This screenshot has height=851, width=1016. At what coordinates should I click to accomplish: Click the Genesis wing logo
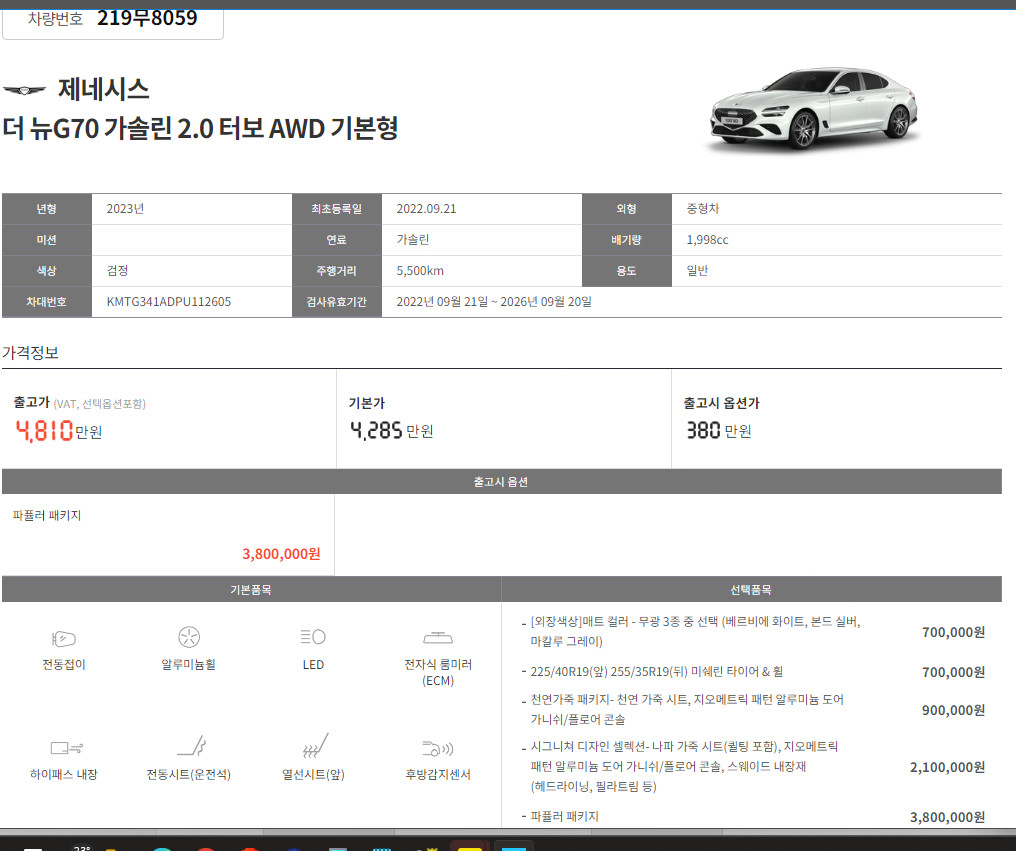(24, 90)
